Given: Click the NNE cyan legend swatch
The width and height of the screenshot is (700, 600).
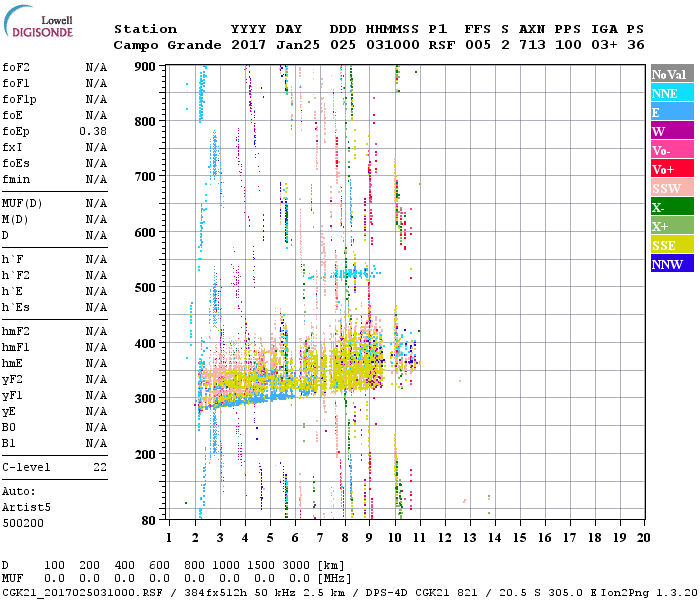Looking at the screenshot, I should pos(672,93).
